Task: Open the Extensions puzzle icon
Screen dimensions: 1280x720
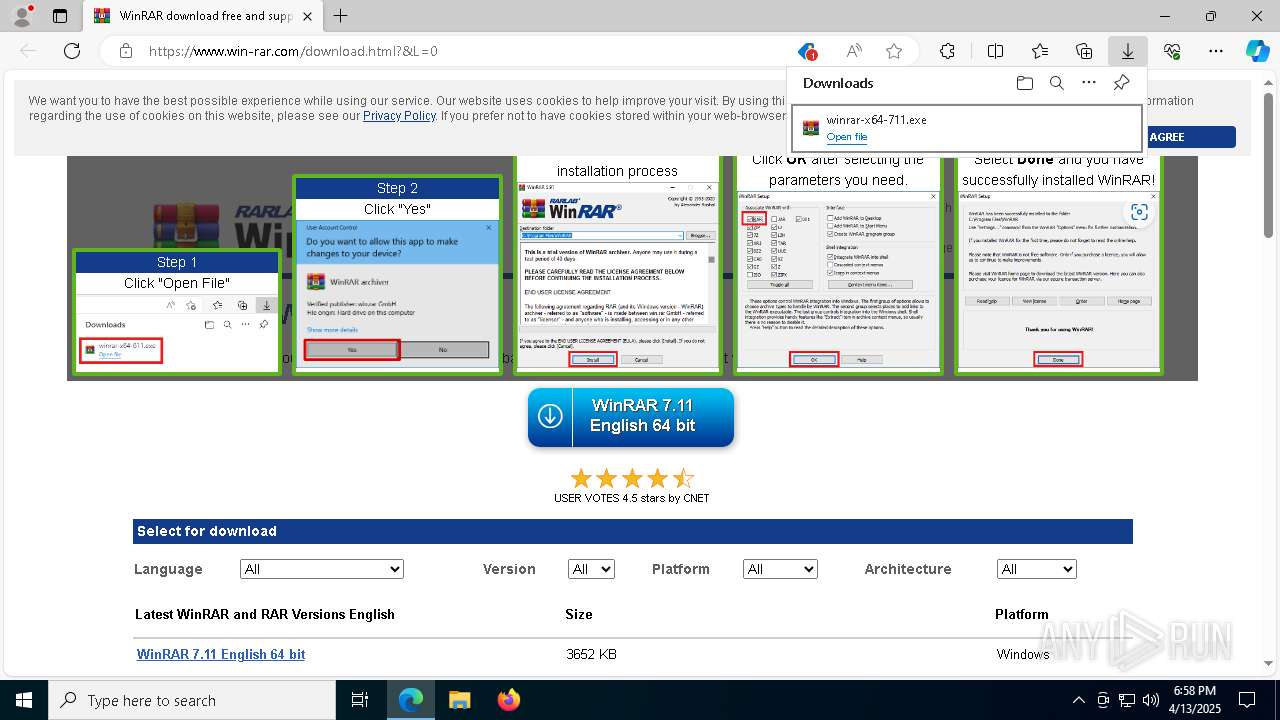Action: coord(947,51)
